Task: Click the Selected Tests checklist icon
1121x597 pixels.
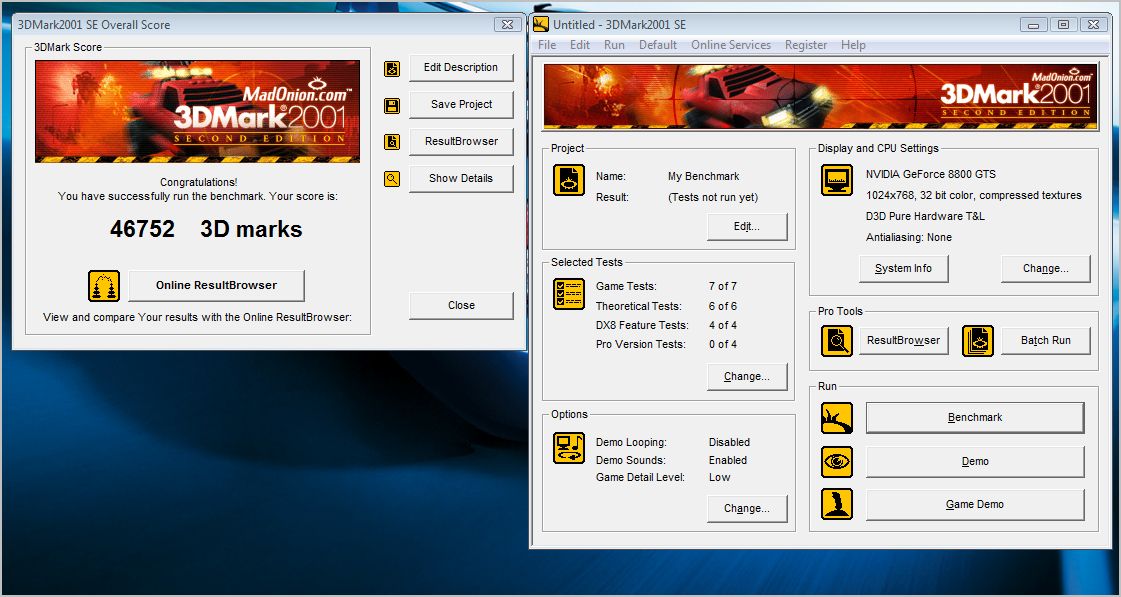Action: [569, 294]
